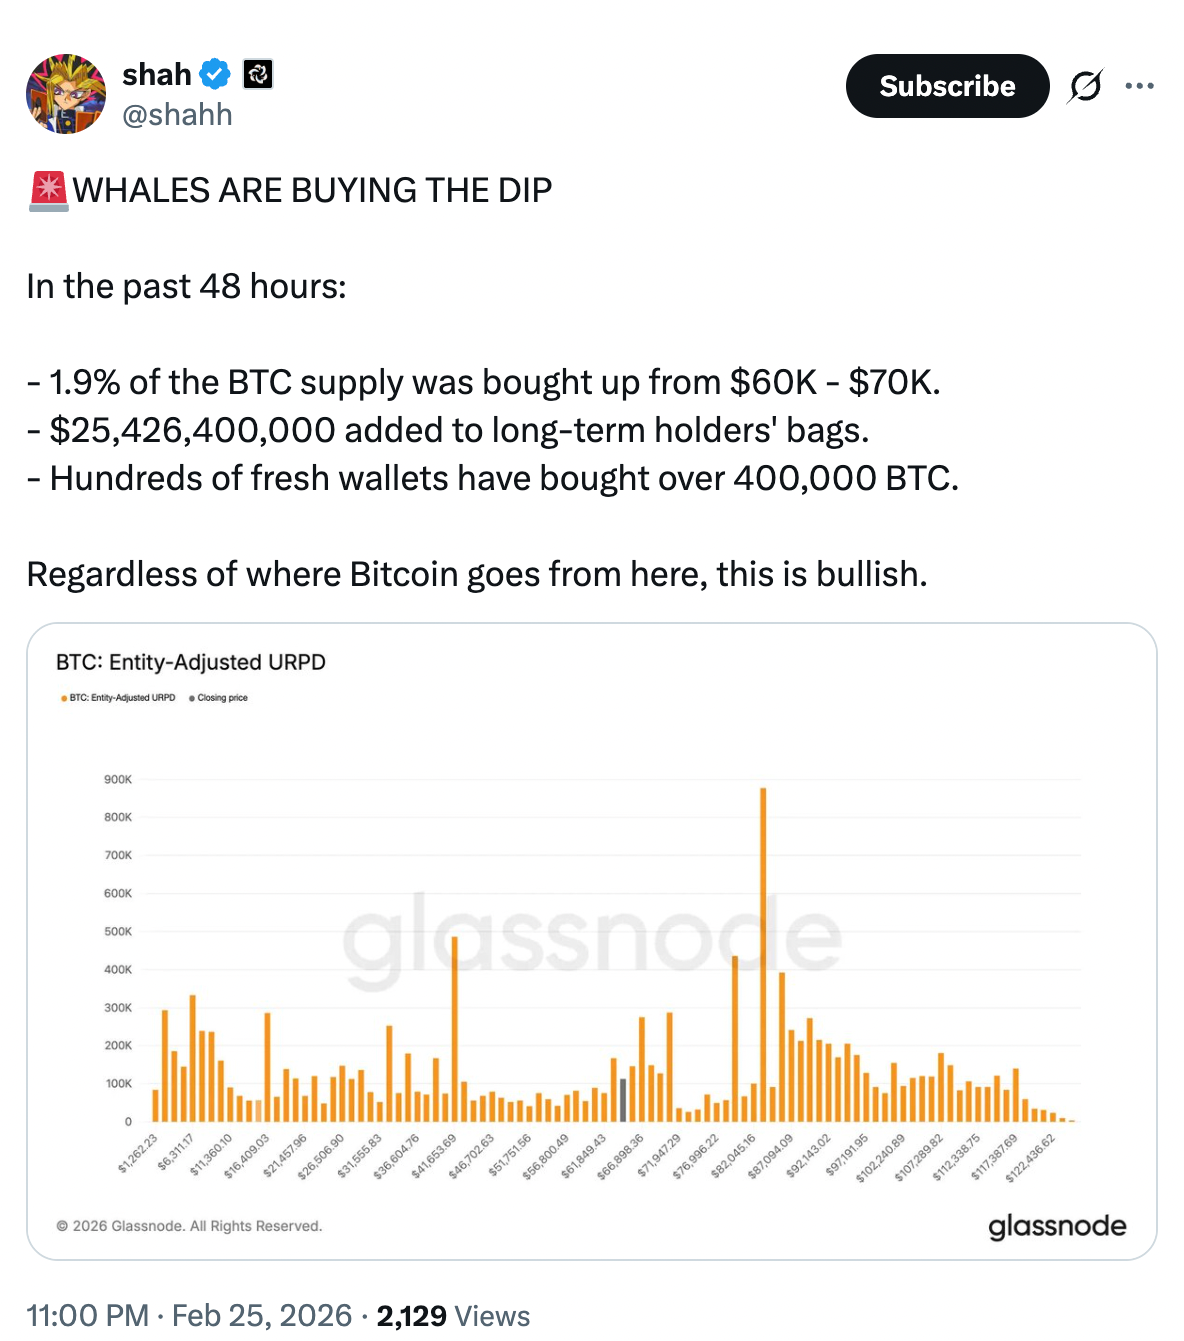Click the orange legend dot for URPD data
This screenshot has height=1341, width=1184.
click(63, 697)
